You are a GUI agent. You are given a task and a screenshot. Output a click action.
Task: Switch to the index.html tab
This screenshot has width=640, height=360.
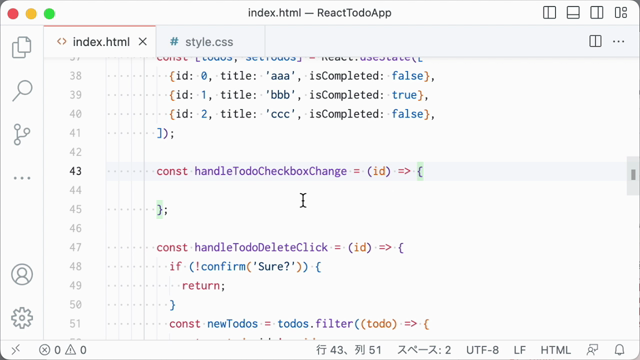point(101,42)
